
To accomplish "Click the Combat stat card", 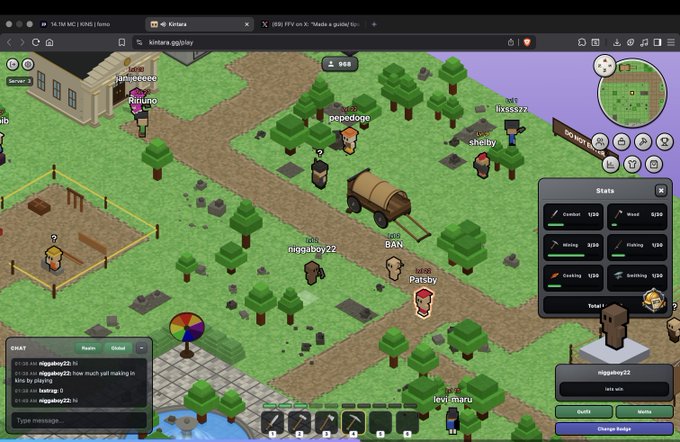I will (x=573, y=216).
